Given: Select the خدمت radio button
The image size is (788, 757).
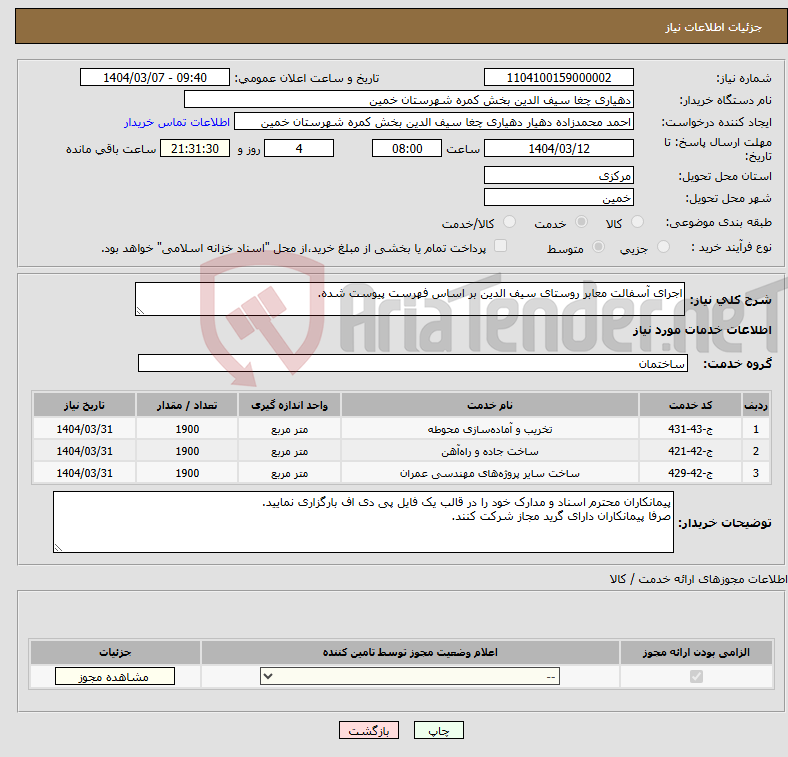Looking at the screenshot, I should [581, 222].
